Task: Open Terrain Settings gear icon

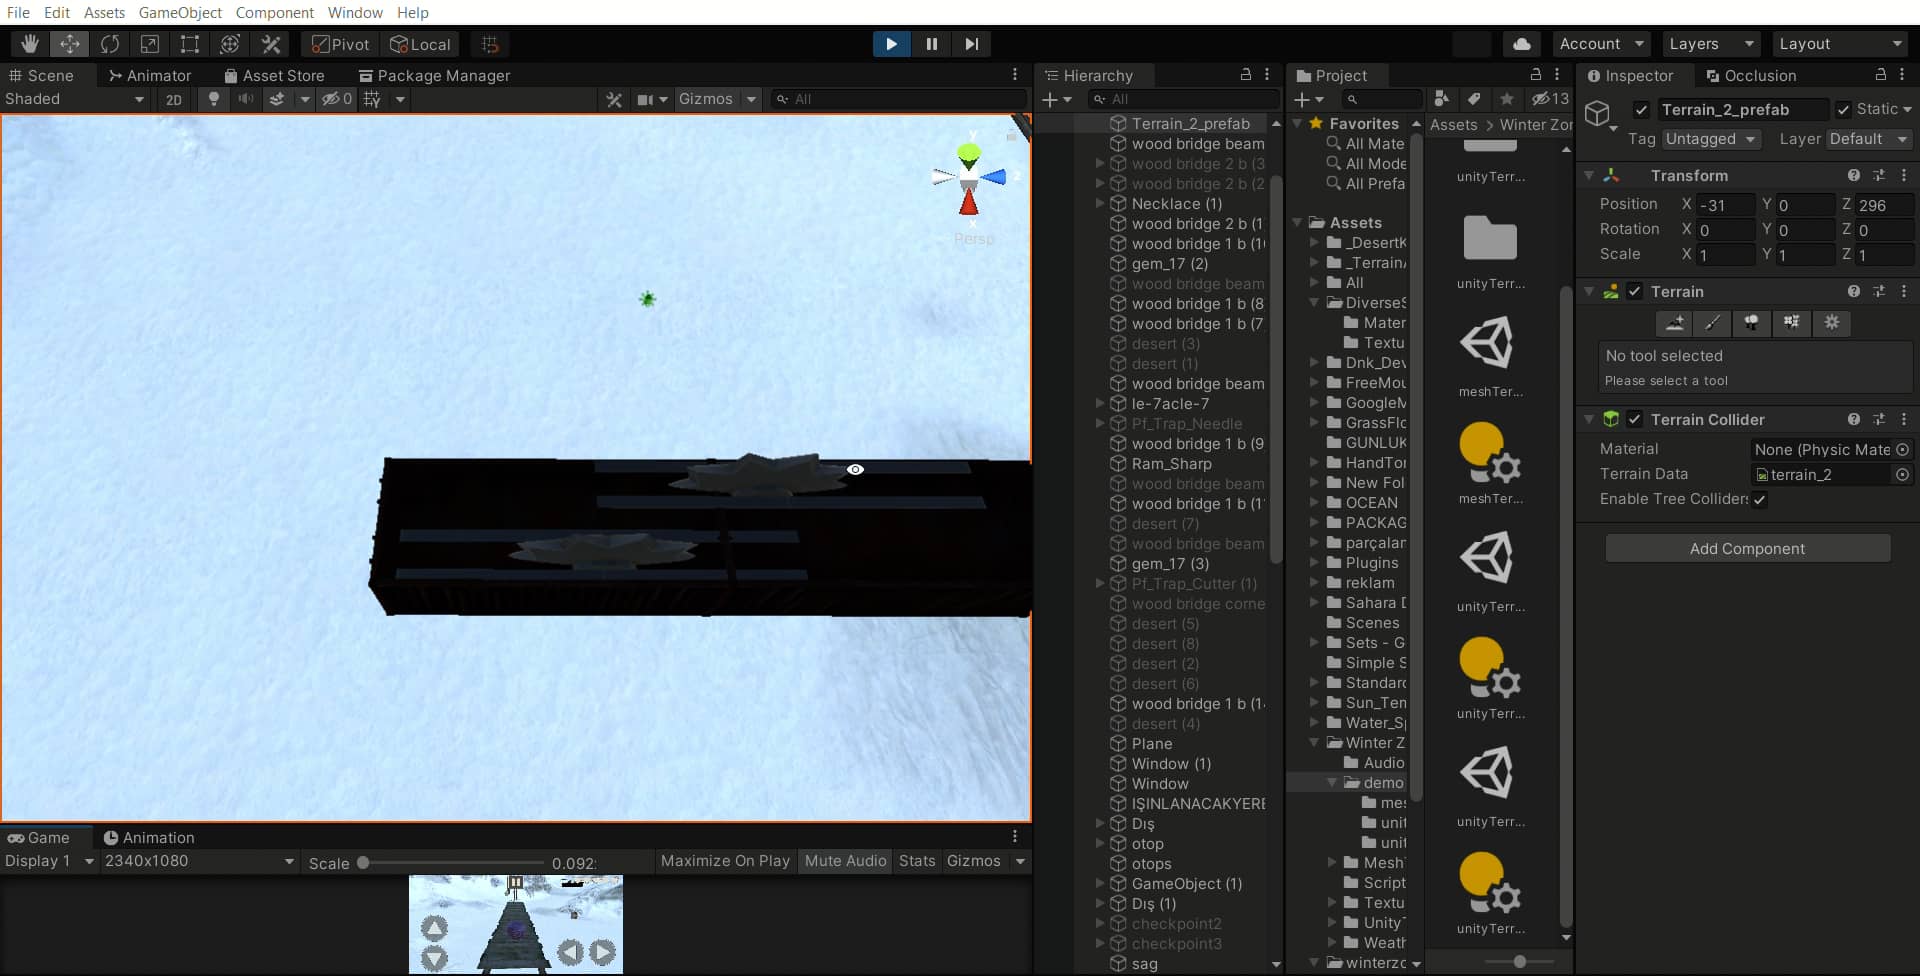Action: (x=1831, y=322)
